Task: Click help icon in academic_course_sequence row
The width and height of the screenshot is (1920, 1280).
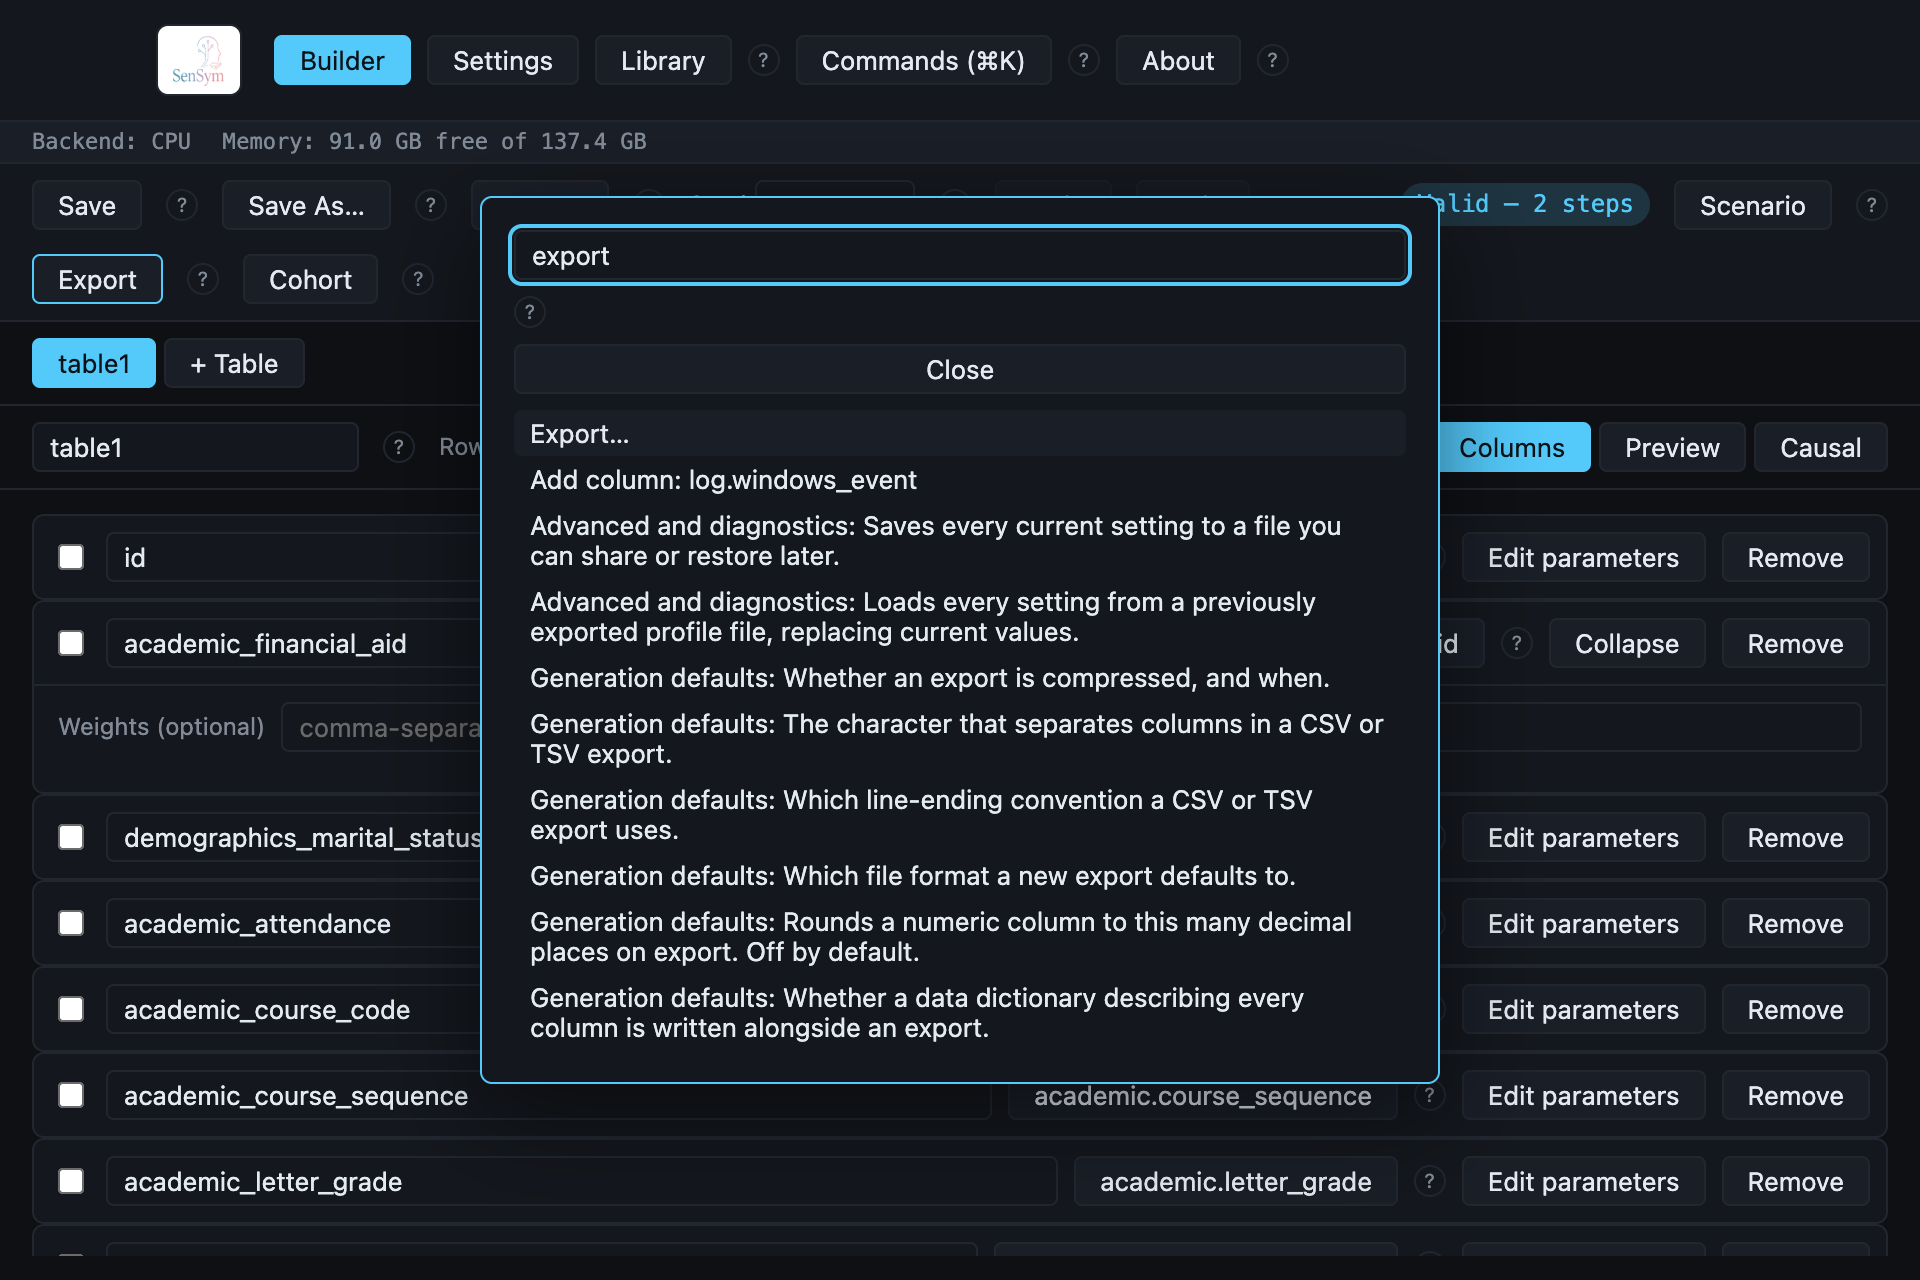Action: [x=1429, y=1095]
